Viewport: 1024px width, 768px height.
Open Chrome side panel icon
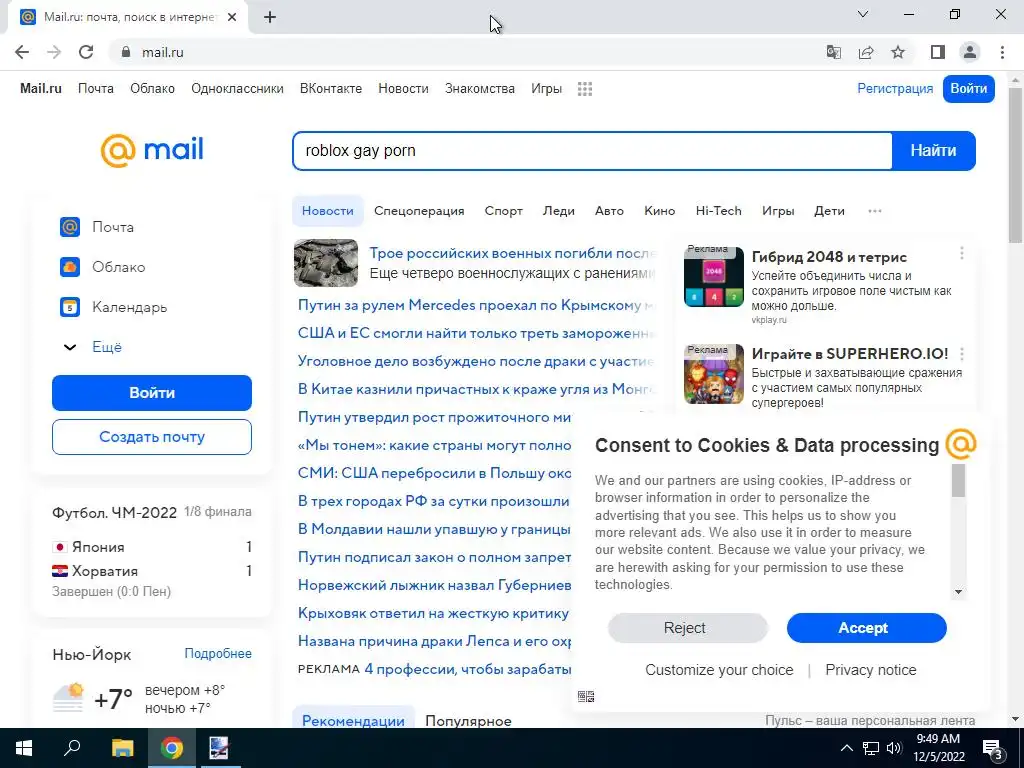tap(938, 52)
